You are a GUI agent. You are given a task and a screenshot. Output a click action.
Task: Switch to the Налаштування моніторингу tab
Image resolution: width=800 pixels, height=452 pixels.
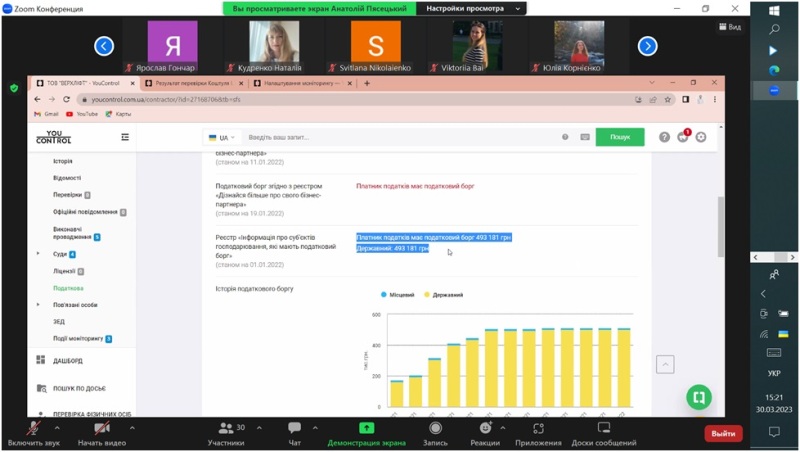pyautogui.click(x=302, y=83)
